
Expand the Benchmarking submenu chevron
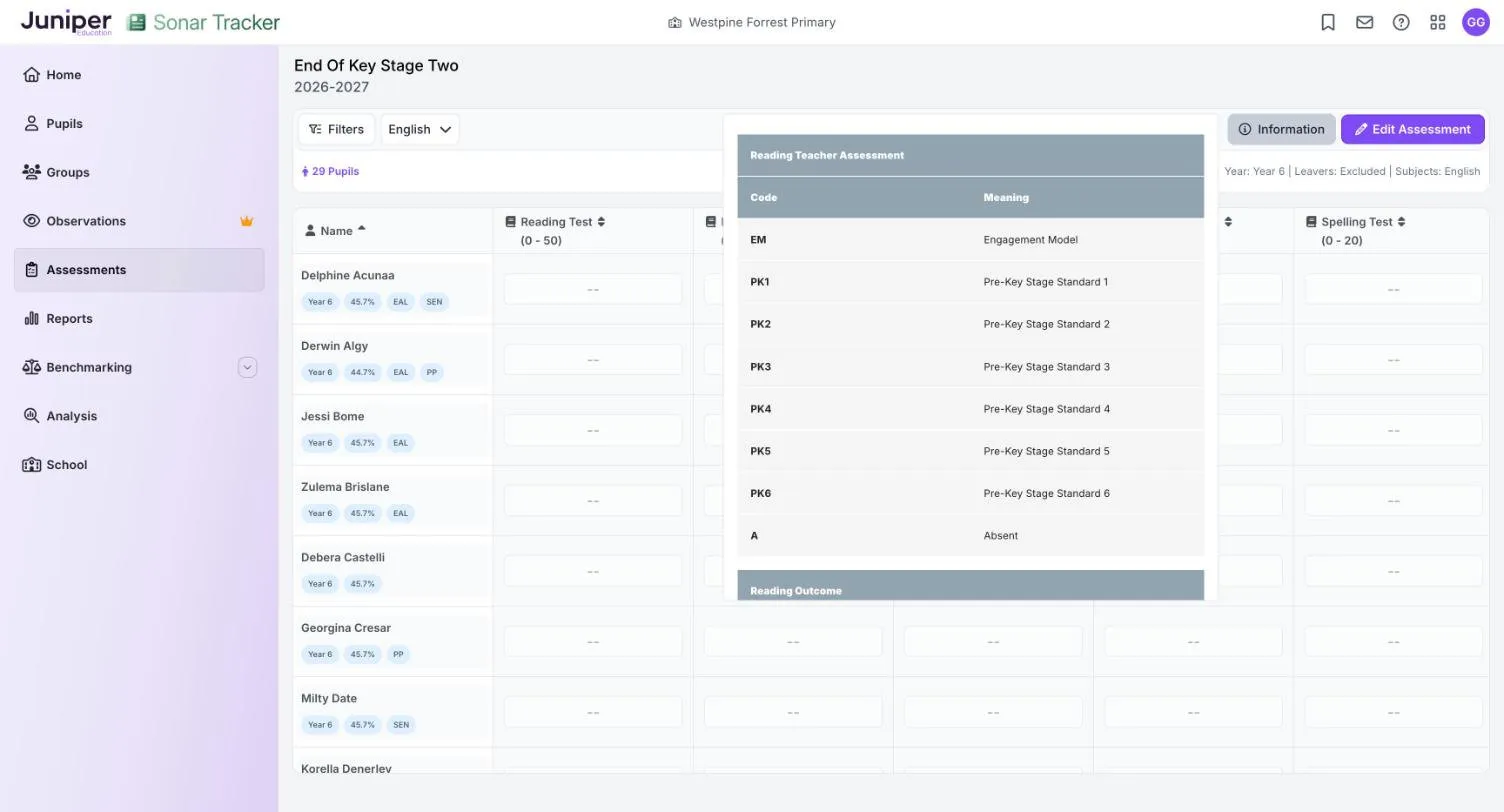[x=247, y=368]
